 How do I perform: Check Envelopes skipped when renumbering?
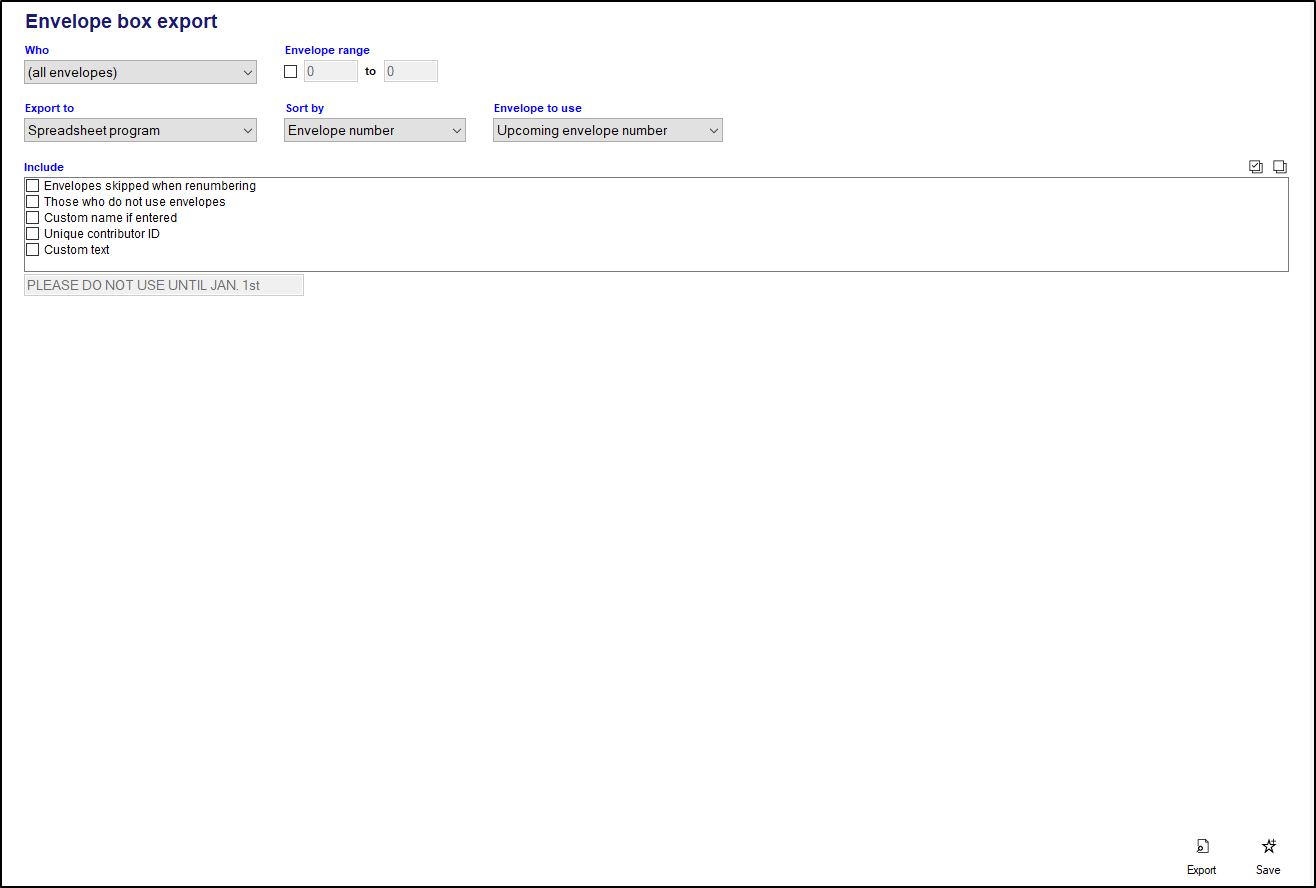(x=33, y=186)
